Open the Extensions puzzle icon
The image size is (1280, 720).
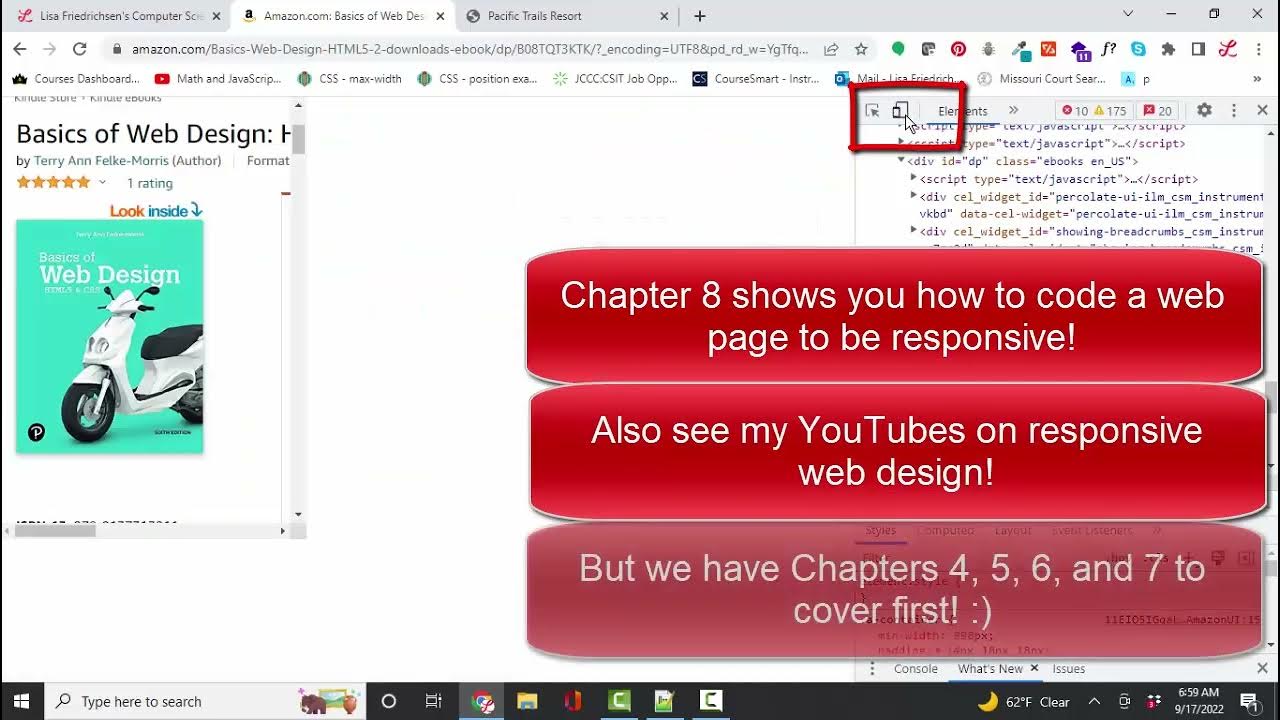click(x=1168, y=49)
